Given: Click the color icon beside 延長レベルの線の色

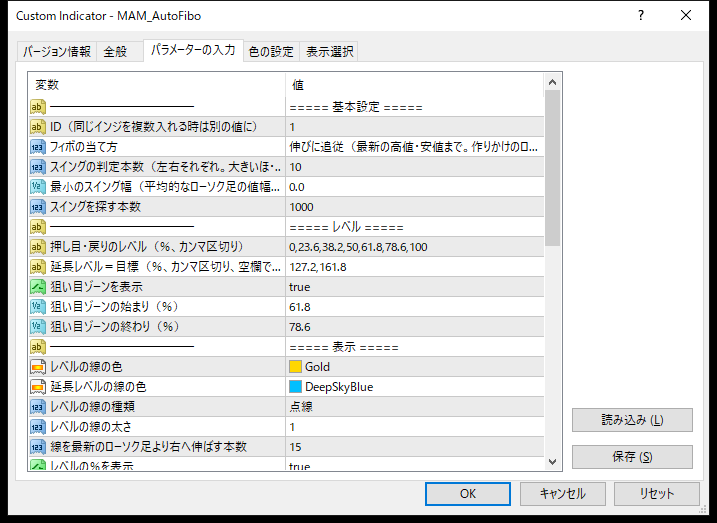Looking at the screenshot, I should click(x=38, y=387).
